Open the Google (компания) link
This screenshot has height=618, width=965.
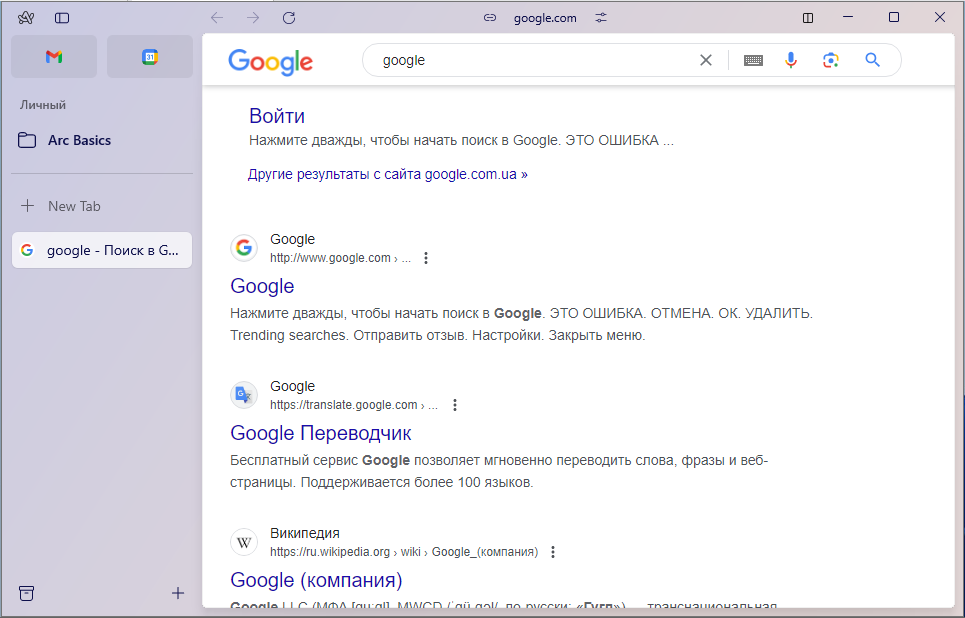click(316, 580)
